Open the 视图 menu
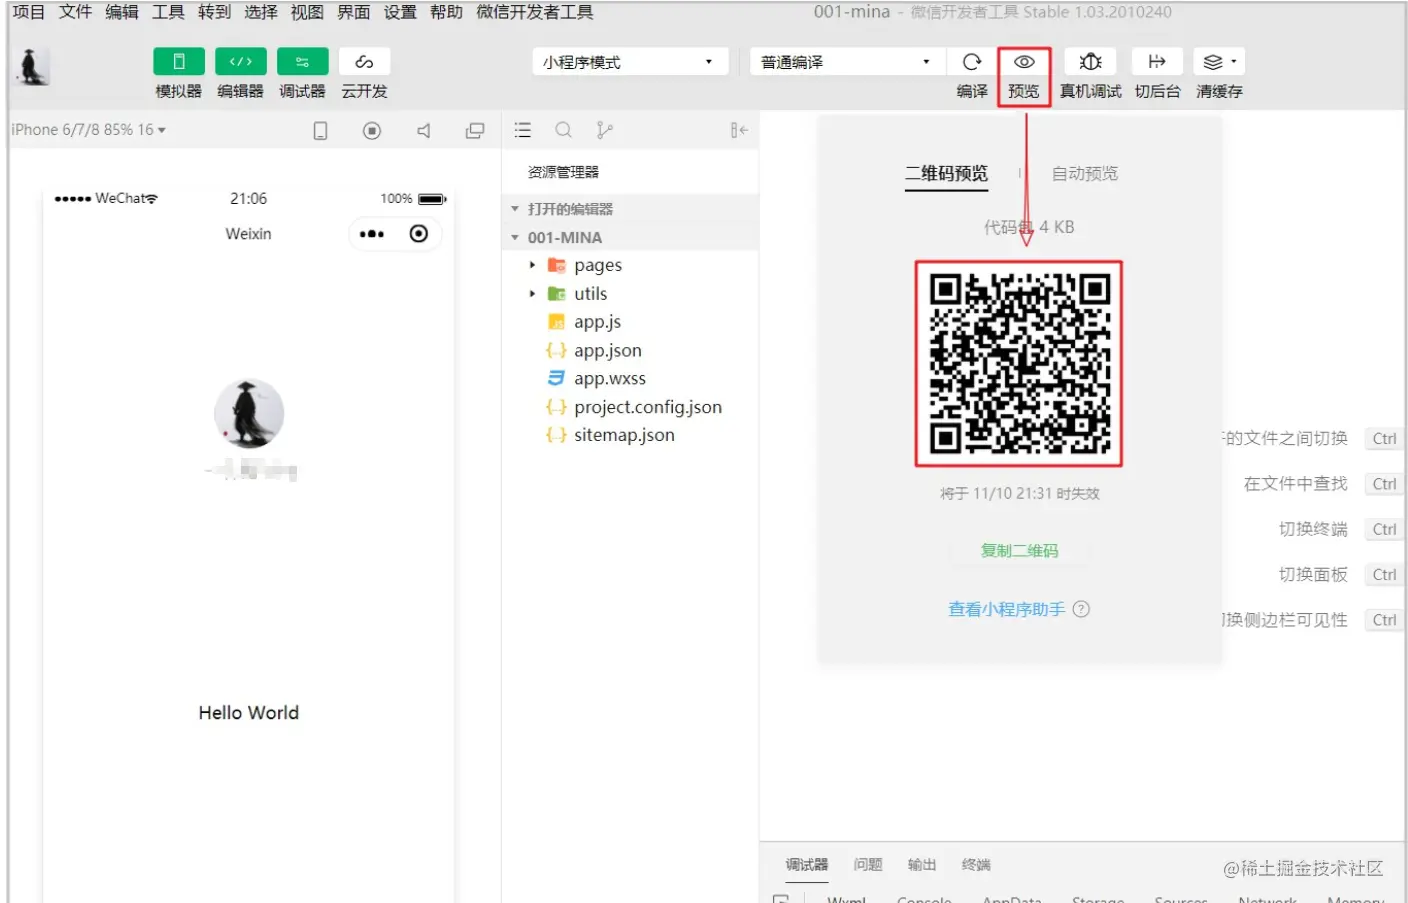1408x903 pixels. click(x=307, y=12)
